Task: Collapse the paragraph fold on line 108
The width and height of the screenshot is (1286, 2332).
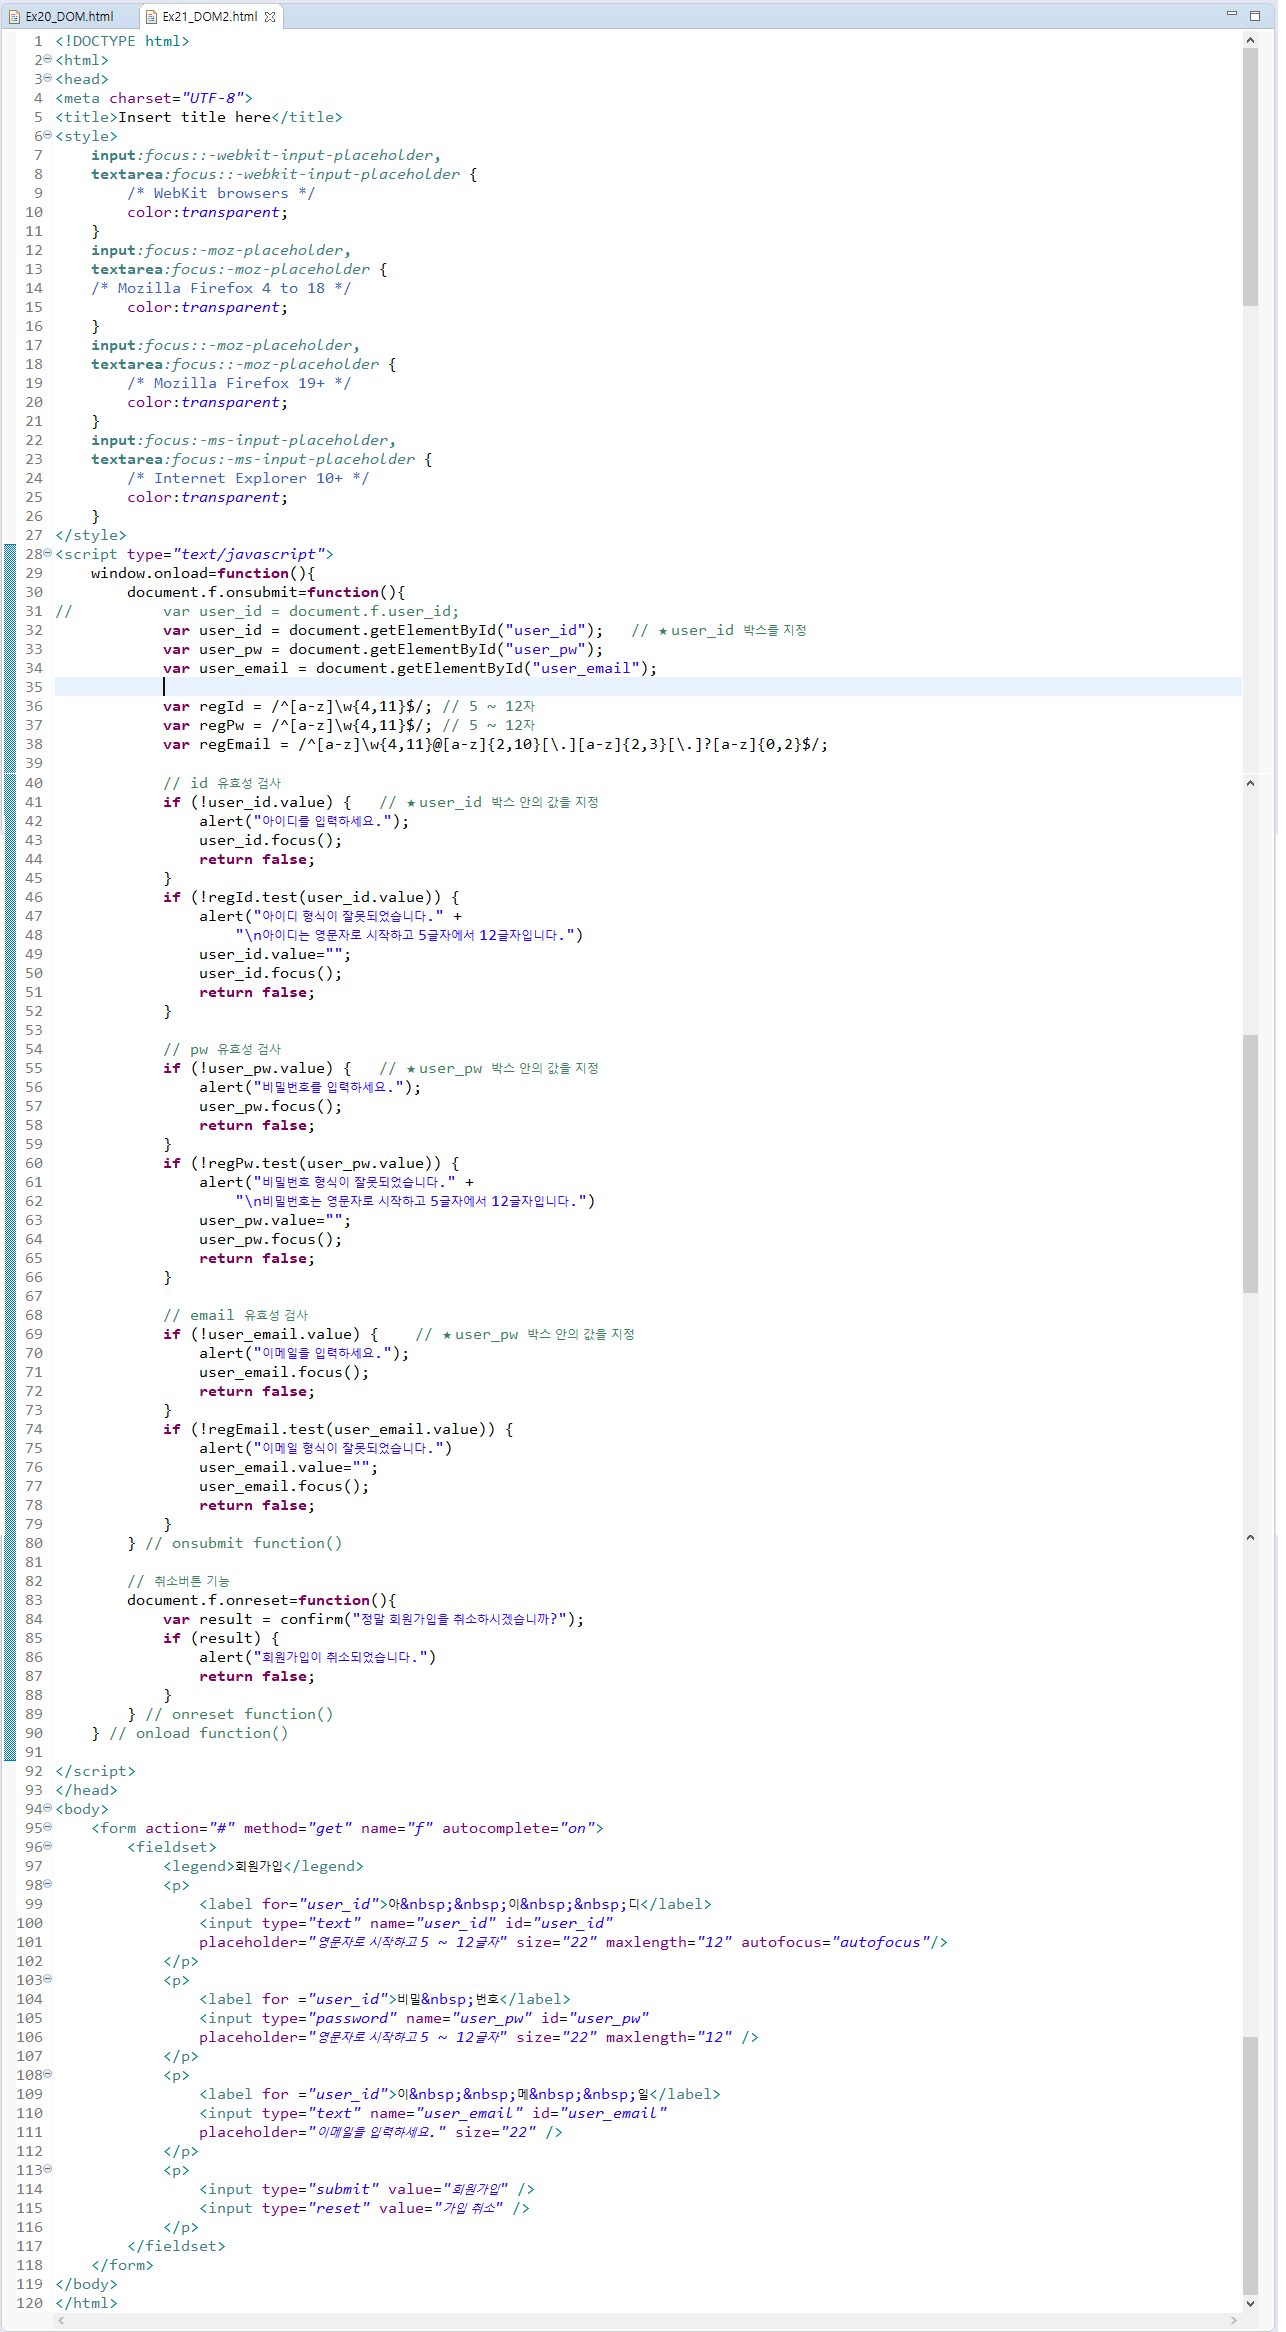Action: 48,2074
